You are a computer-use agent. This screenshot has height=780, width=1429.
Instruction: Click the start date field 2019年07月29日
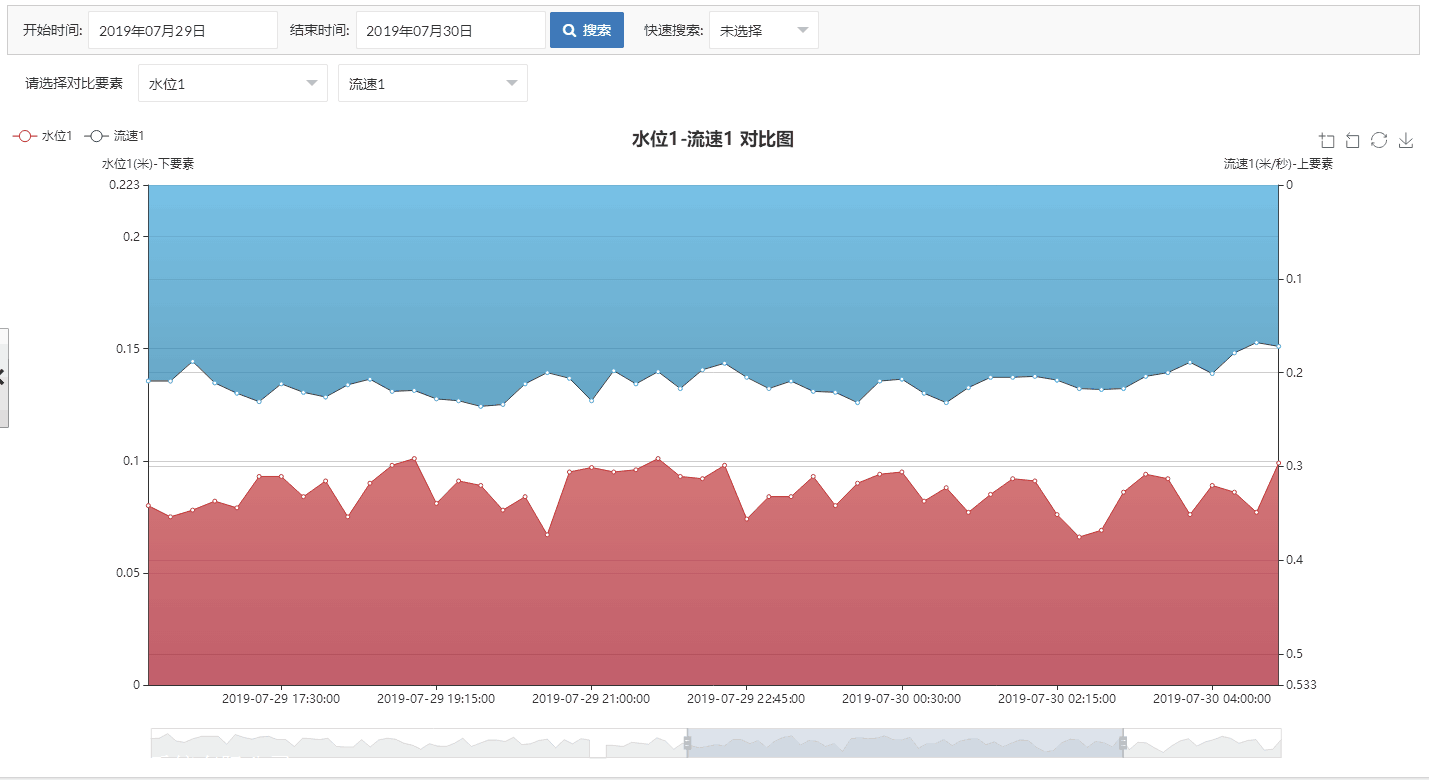182,31
